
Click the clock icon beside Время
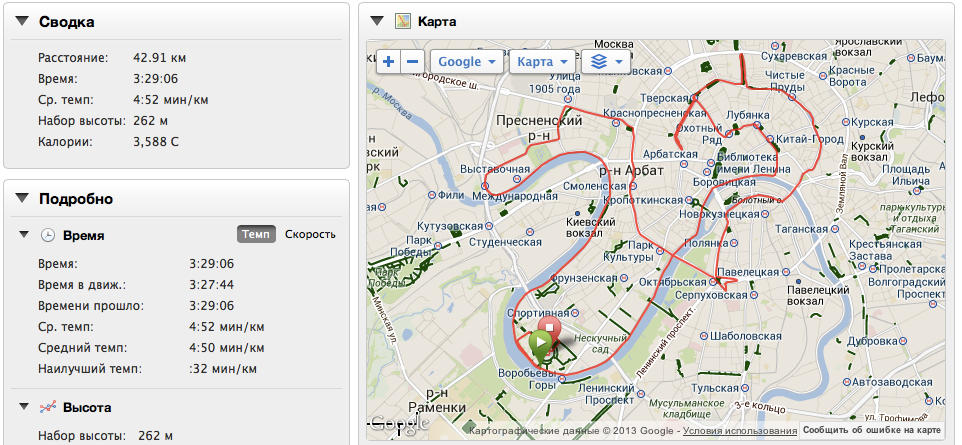[48, 235]
